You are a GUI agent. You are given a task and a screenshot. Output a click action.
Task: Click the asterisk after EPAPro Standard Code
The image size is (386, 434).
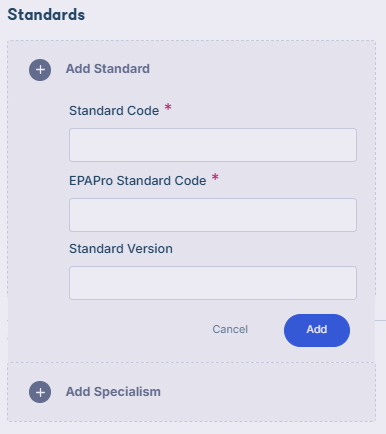(x=215, y=177)
